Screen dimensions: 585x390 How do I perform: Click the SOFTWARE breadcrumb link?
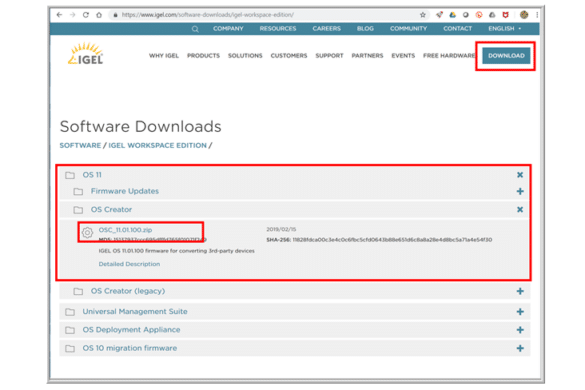[x=80, y=145]
